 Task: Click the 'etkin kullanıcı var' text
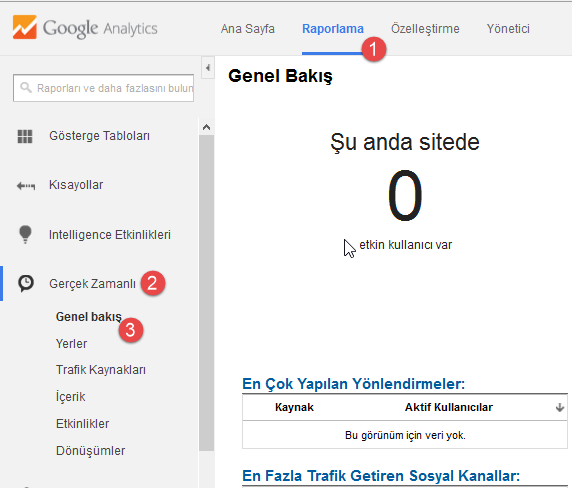coord(406,245)
